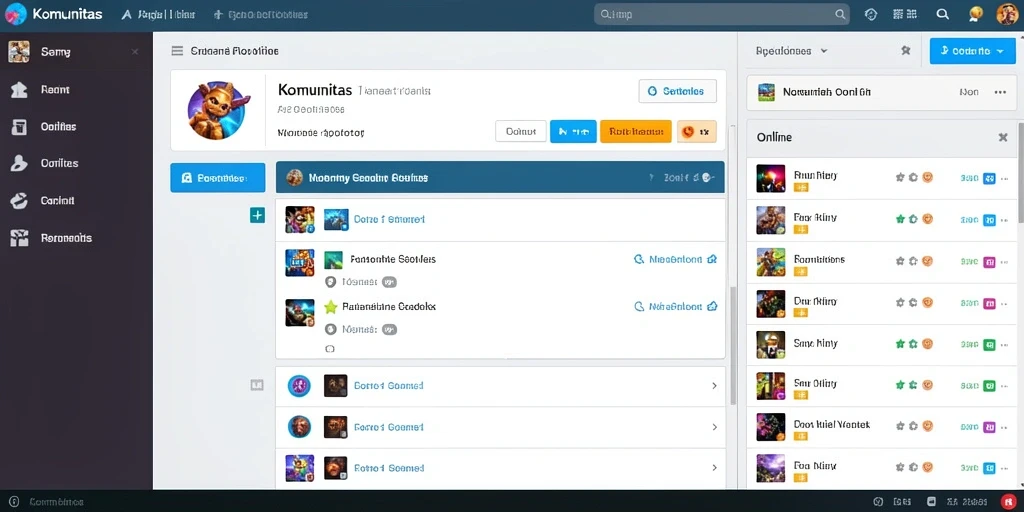Click the Nrheenlonrt link on Ranarstrine Ocodelx post
Image resolution: width=1024 pixels, height=512 pixels.
pyautogui.click(x=675, y=306)
